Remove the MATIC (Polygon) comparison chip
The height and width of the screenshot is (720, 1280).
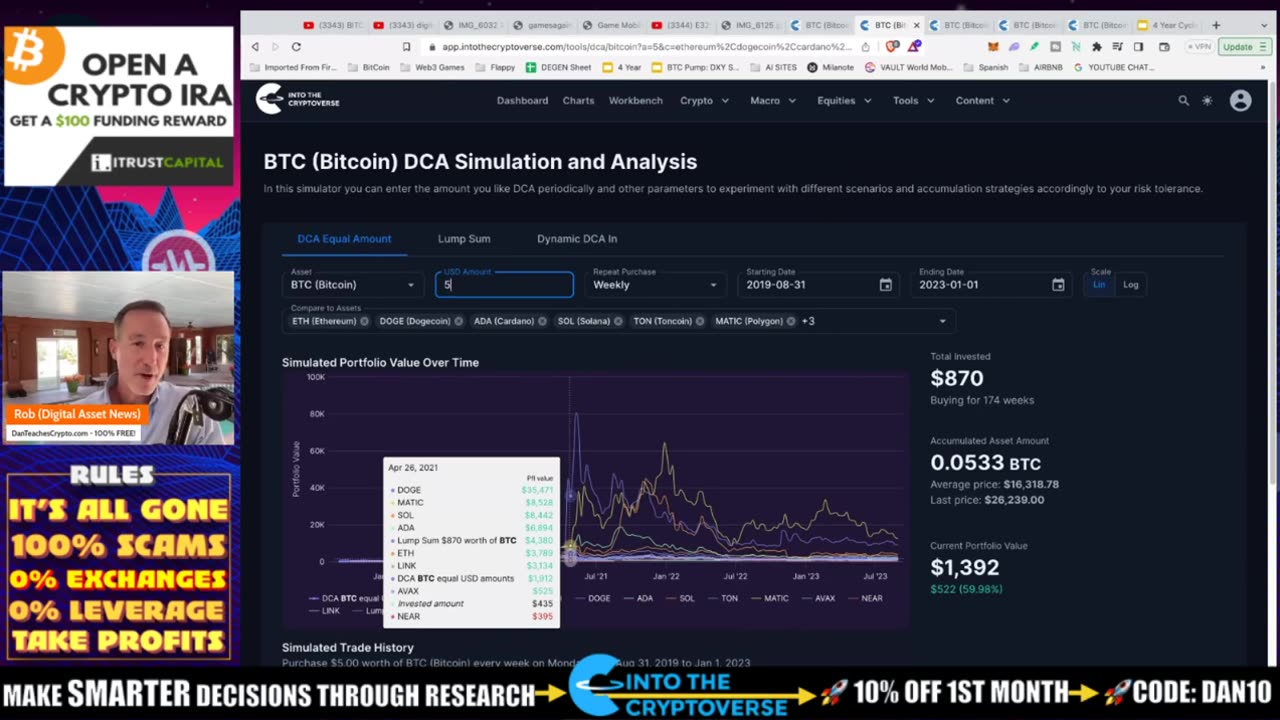[791, 321]
